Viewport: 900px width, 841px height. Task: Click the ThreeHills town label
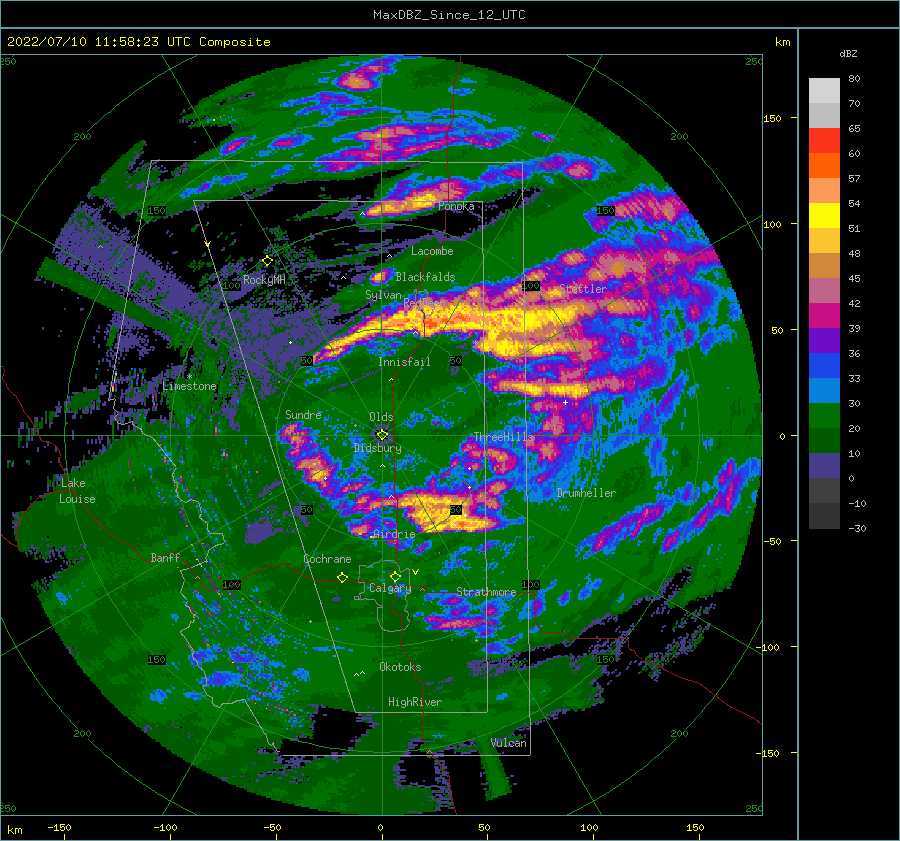pyautogui.click(x=503, y=437)
